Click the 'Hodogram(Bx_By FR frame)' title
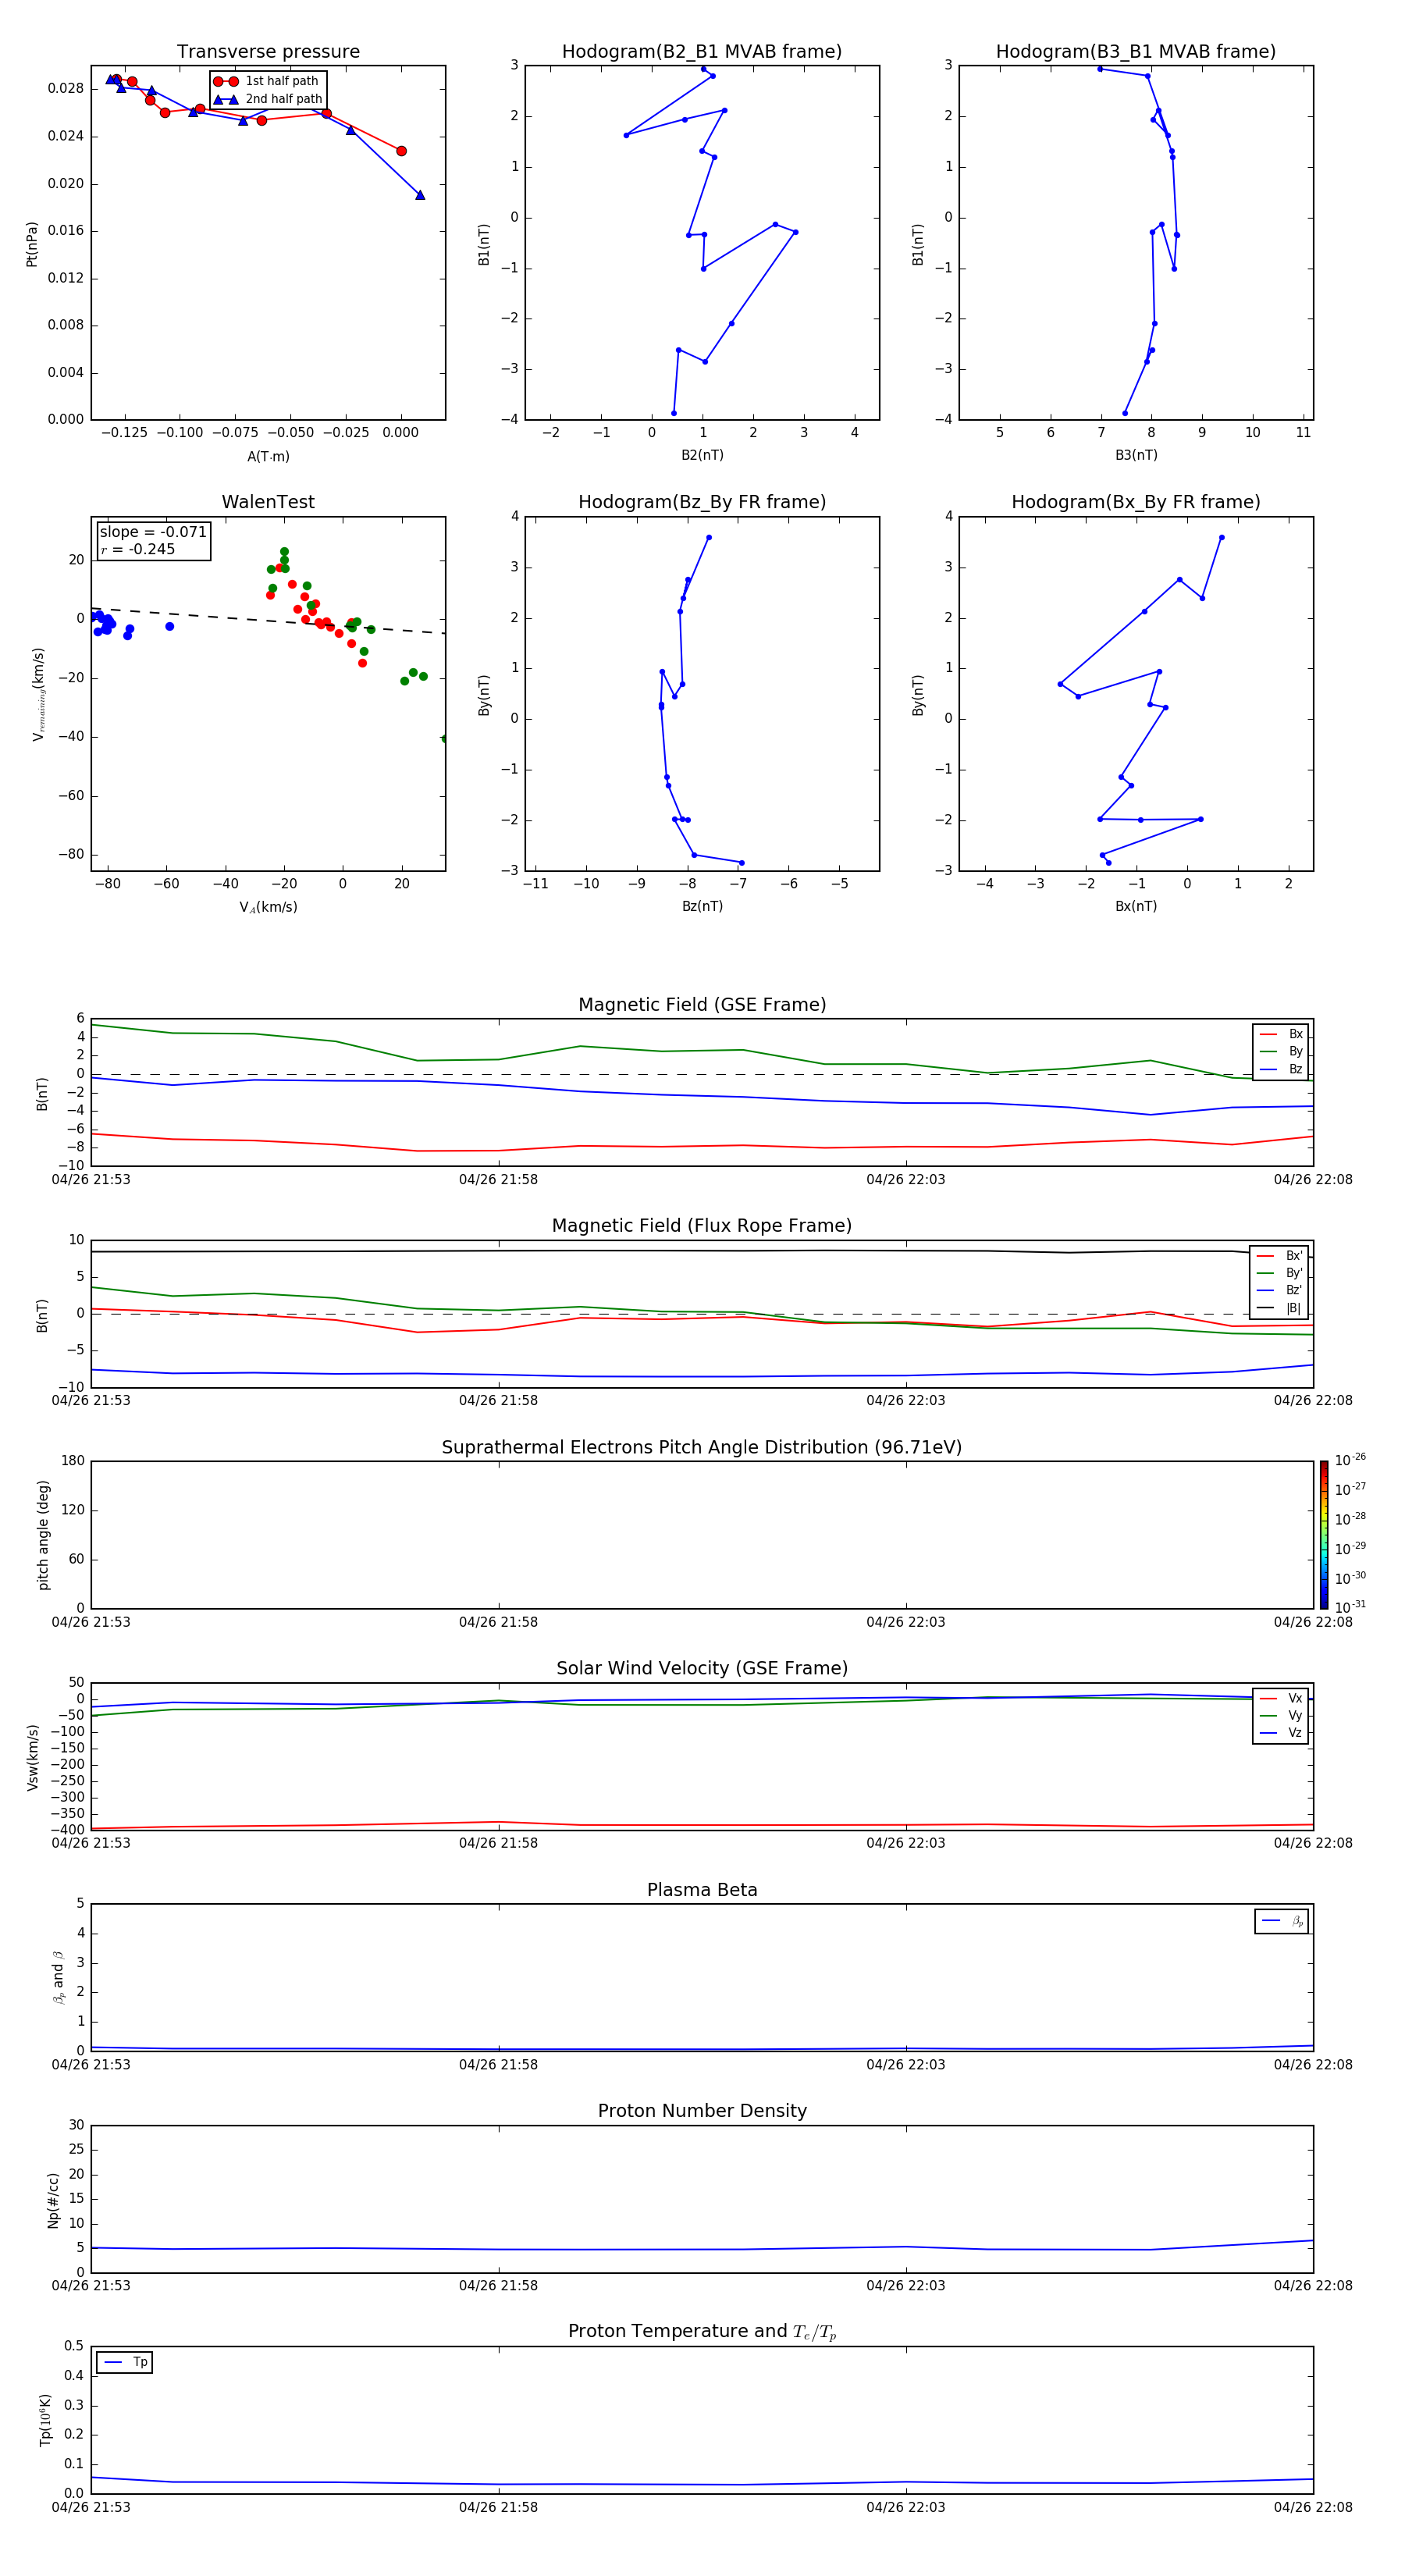This screenshot has height=2576, width=1405. [x=1136, y=502]
